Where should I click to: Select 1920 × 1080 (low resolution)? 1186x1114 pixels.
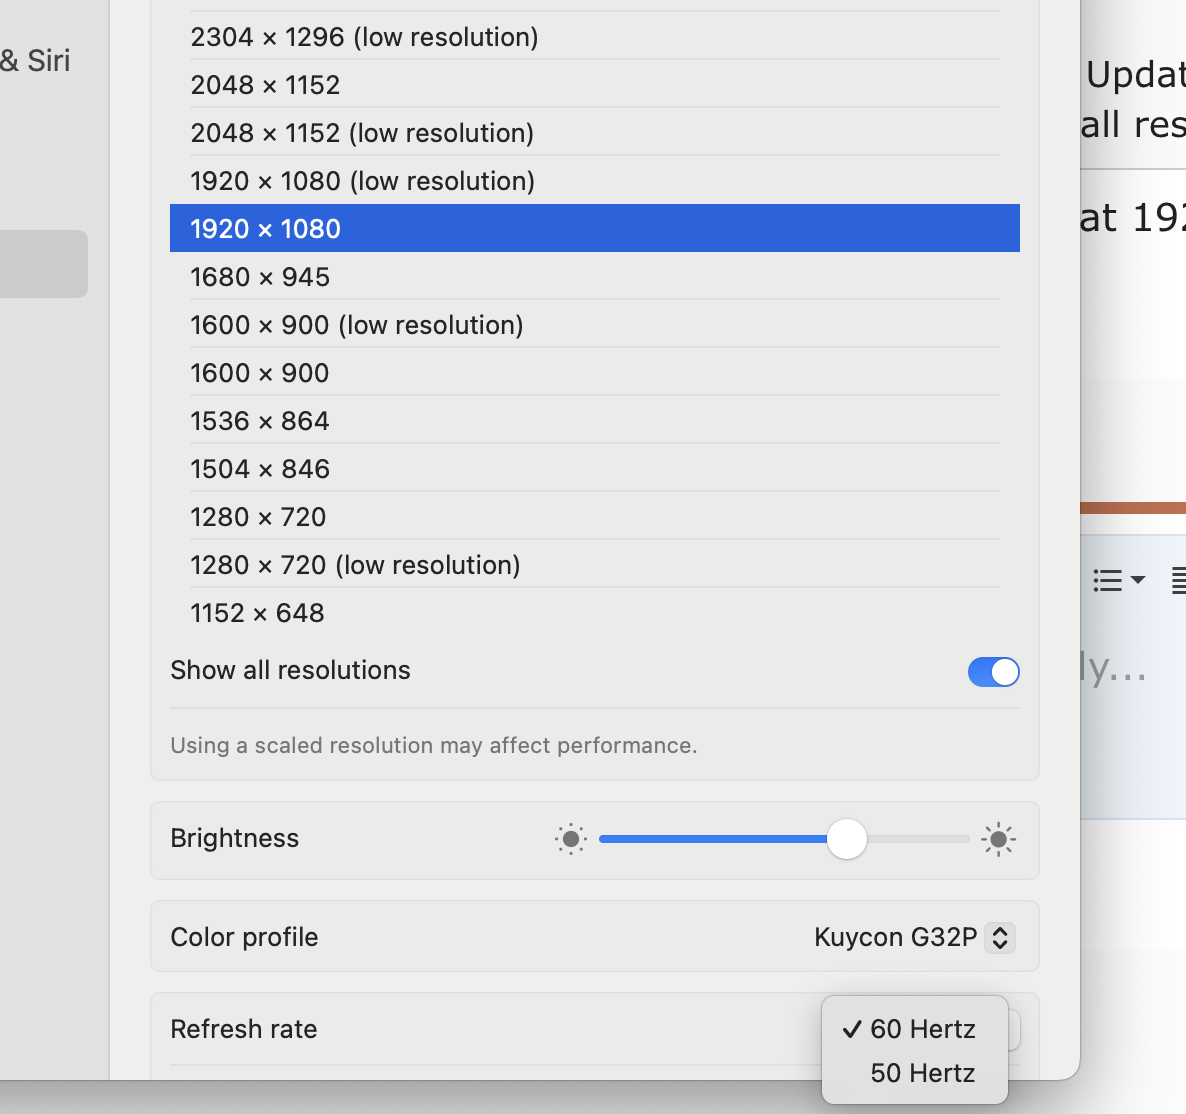594,181
